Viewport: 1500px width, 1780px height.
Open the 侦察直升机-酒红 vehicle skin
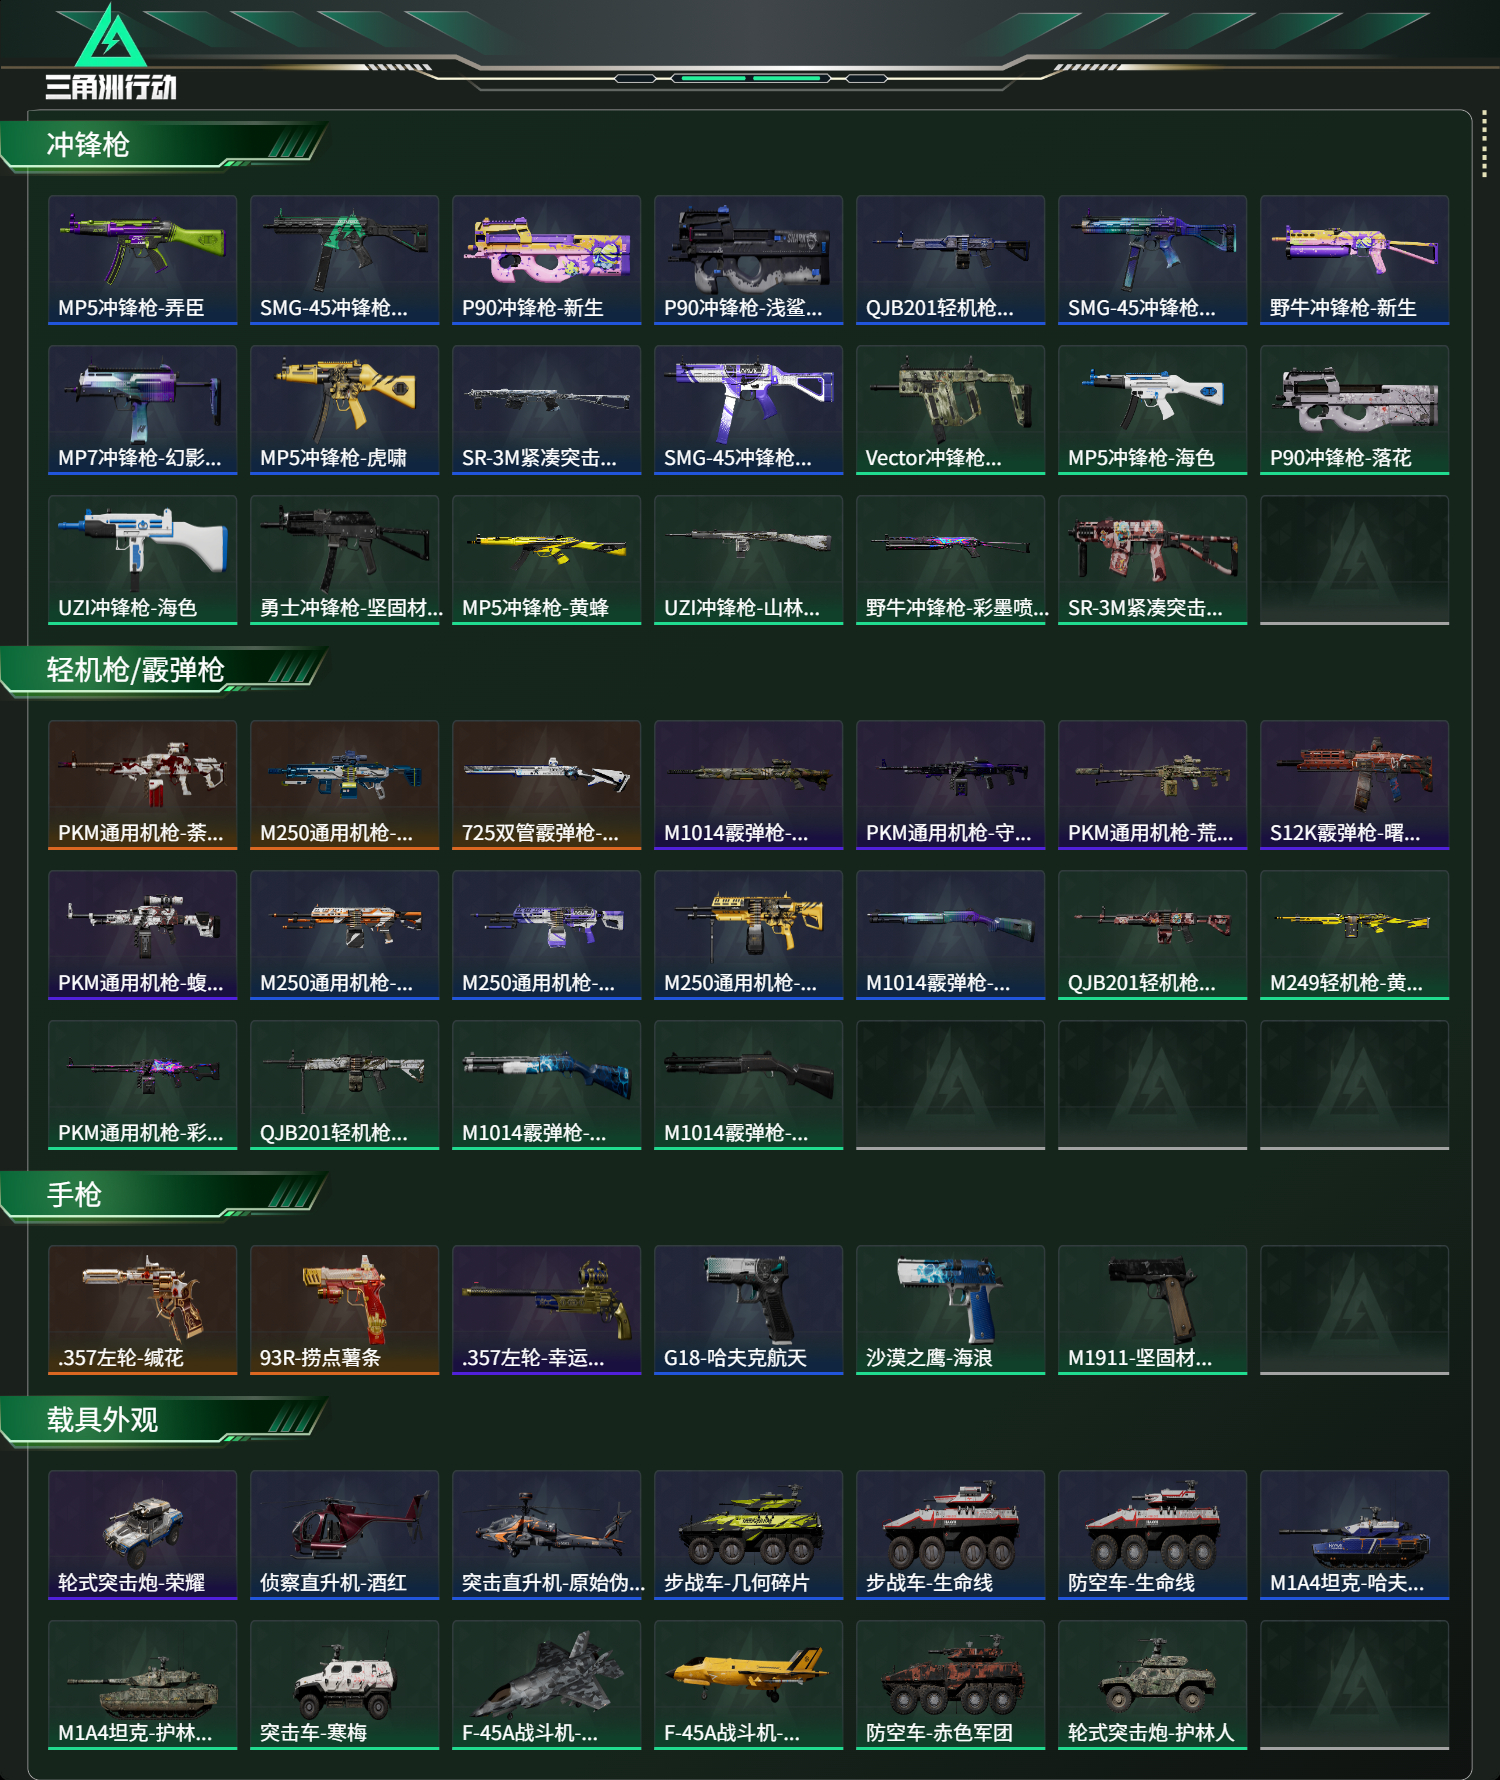click(345, 1535)
